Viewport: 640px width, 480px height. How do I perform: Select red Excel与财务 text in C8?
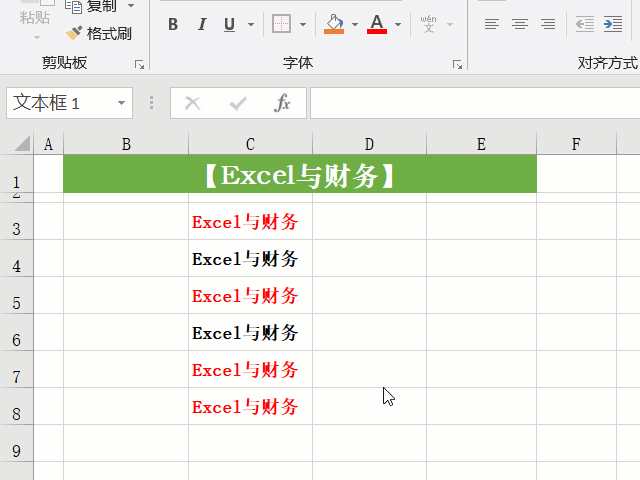click(245, 407)
